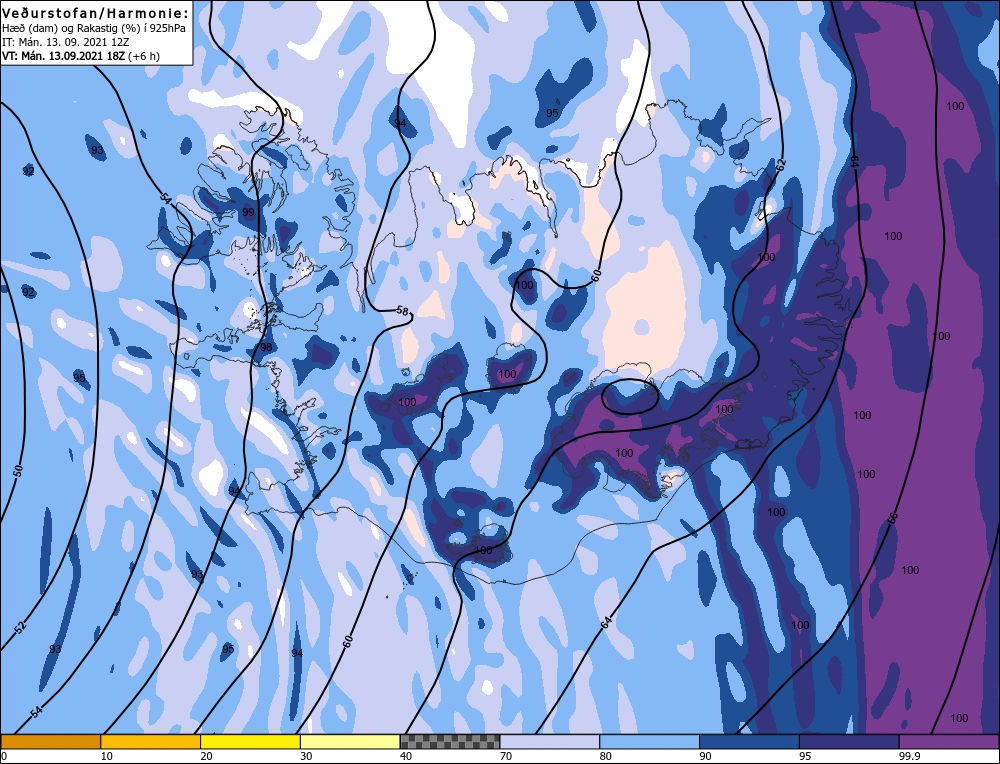Click the '99' humidity value label
Viewport: 1000px width, 764px height.
click(x=248, y=212)
